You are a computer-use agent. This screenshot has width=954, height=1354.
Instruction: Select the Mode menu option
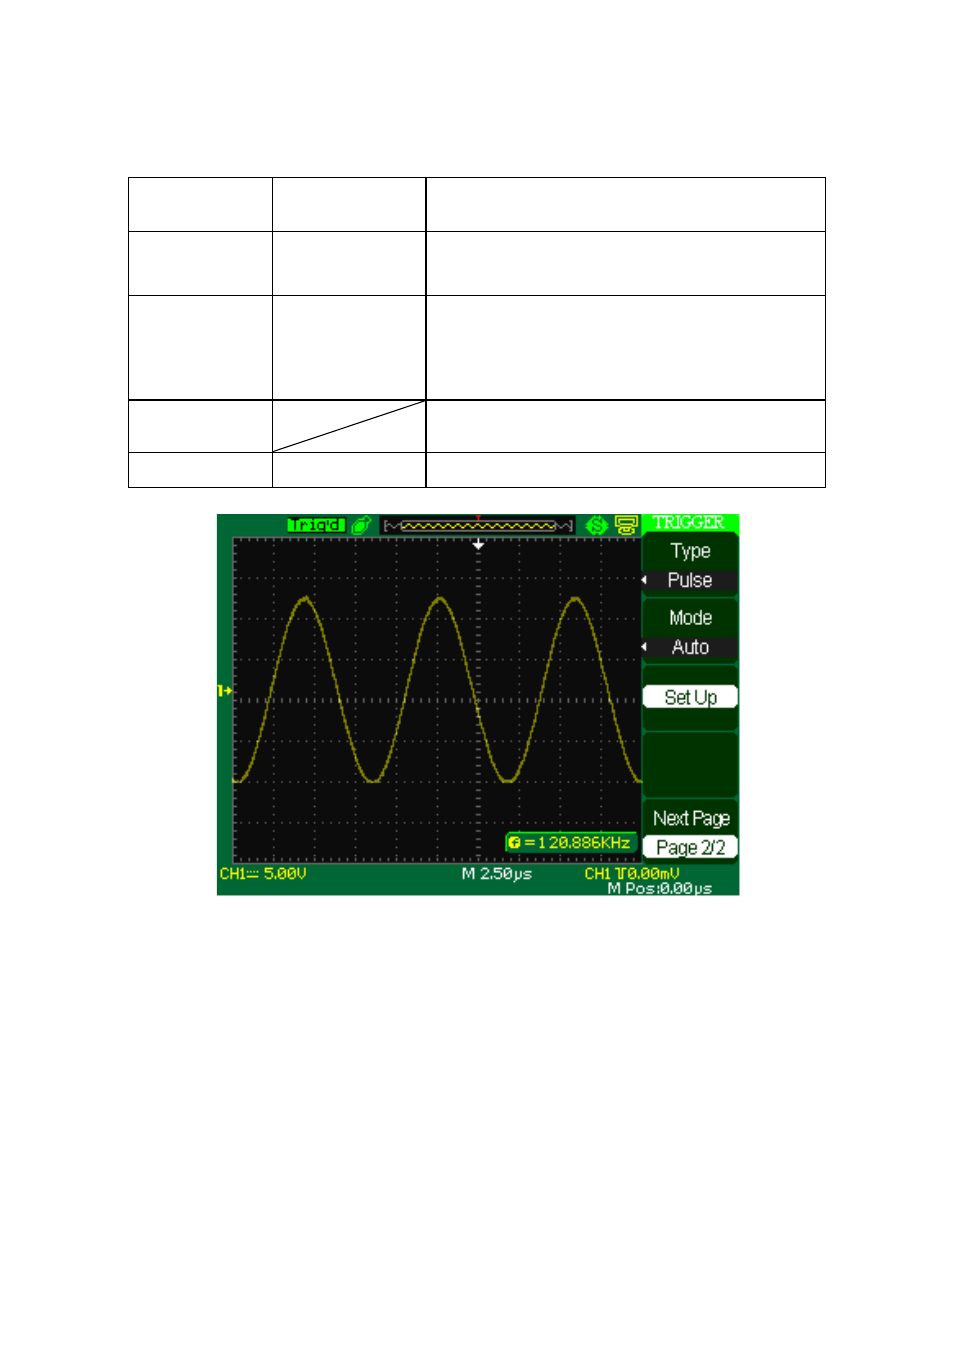point(690,618)
